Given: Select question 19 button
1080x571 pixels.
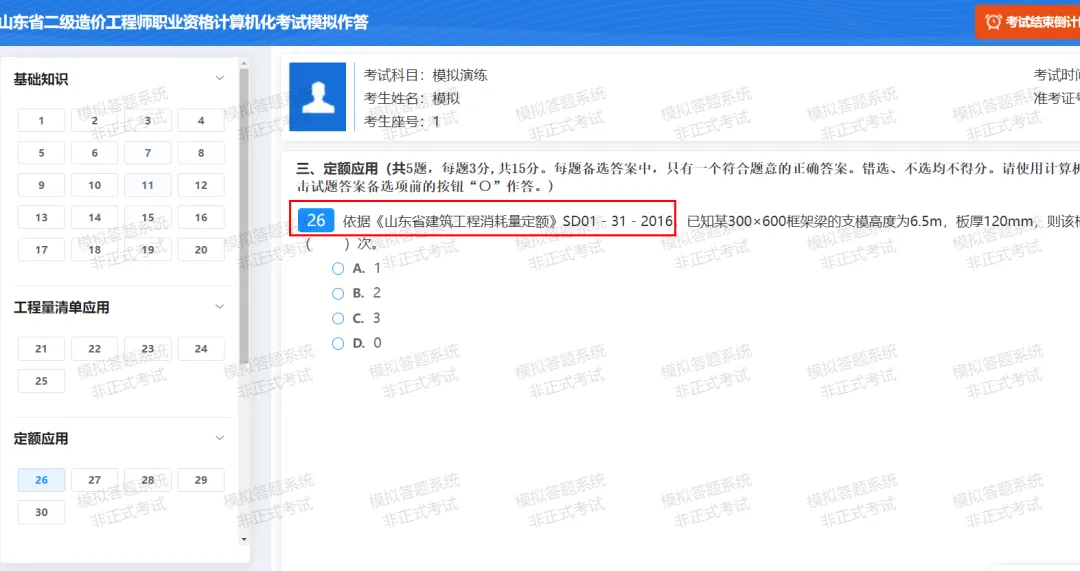Looking at the screenshot, I should click(147, 250).
